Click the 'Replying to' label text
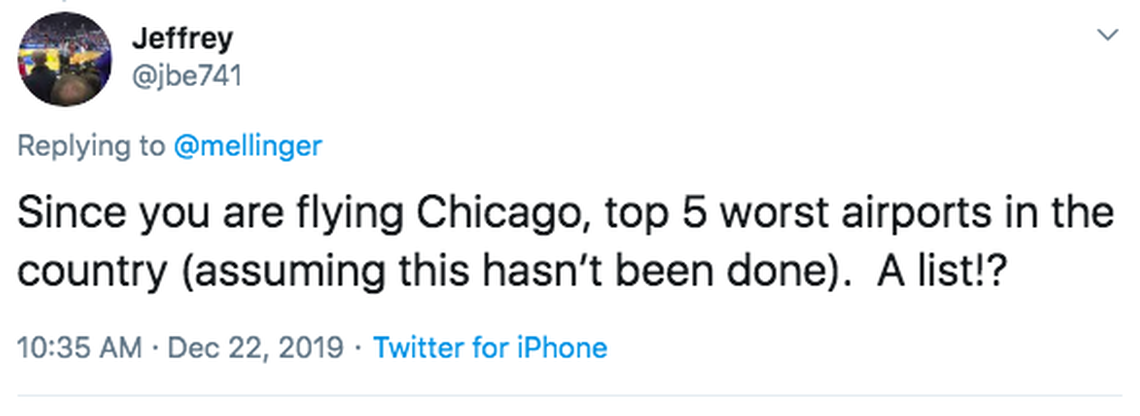1140x416 pixels. point(90,146)
